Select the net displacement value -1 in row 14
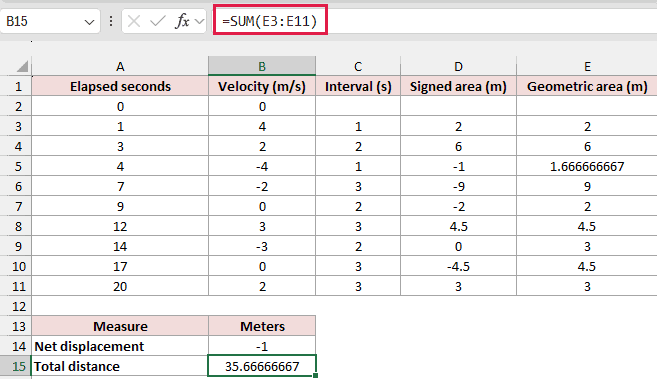657x379 pixels. point(262,346)
